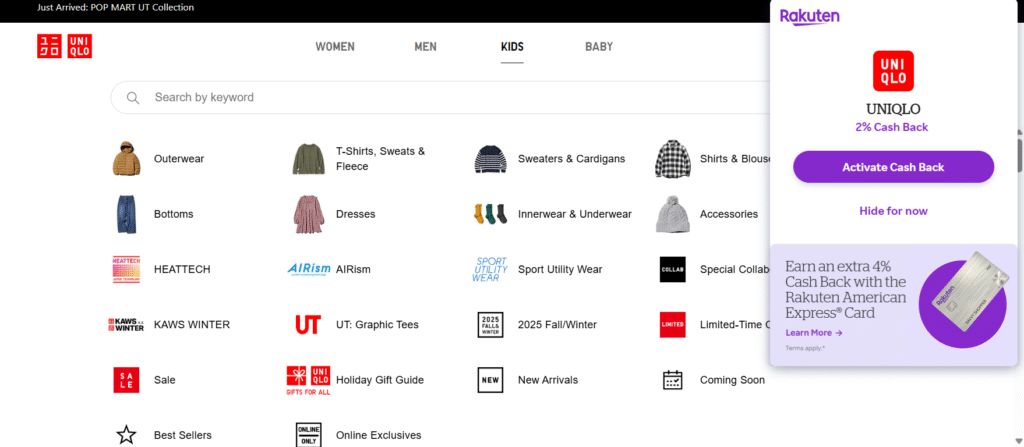Open the BABY tab
The image size is (1024, 447).
(x=599, y=47)
